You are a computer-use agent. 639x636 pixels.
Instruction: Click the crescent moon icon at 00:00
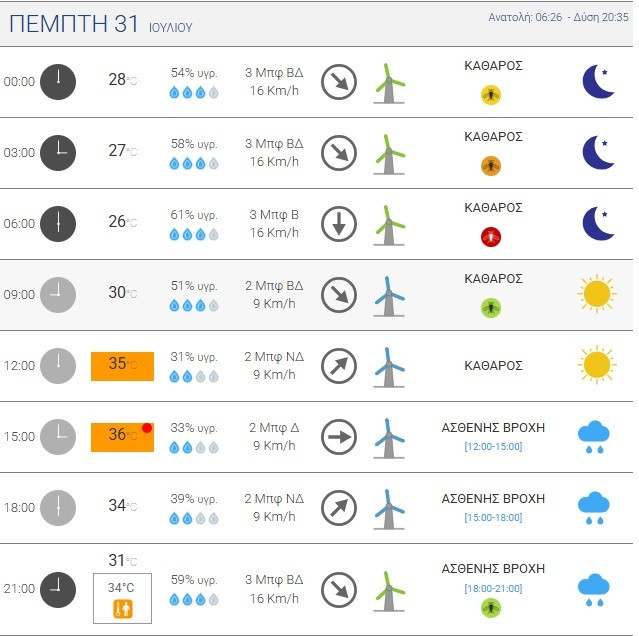pyautogui.click(x=598, y=82)
